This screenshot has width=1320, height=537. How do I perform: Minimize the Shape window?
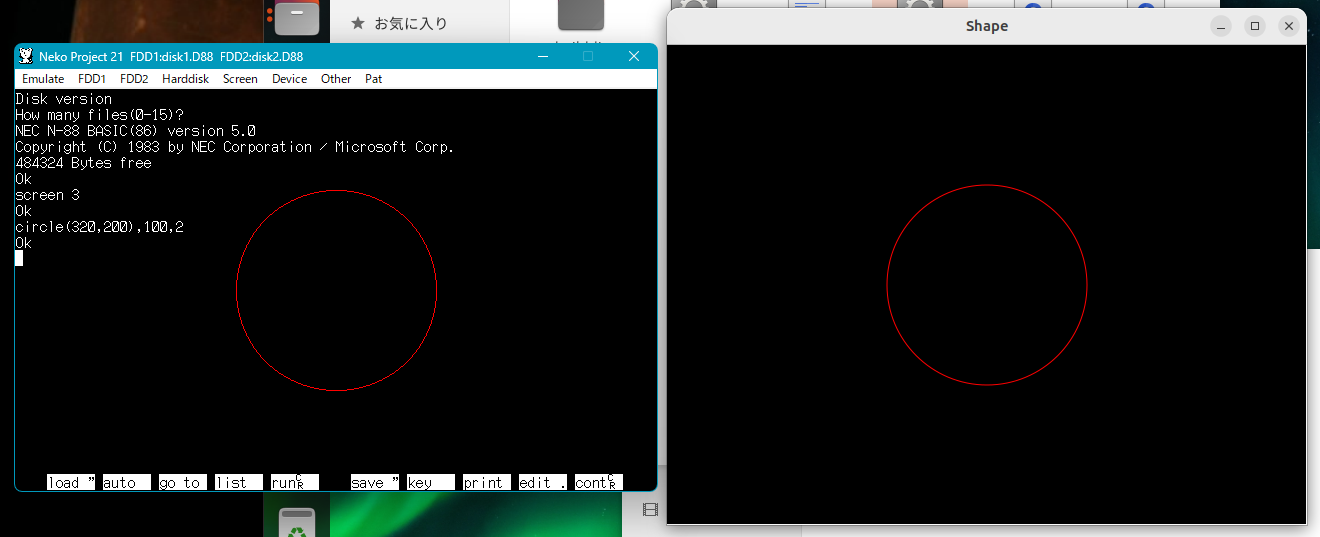pyautogui.click(x=1221, y=26)
